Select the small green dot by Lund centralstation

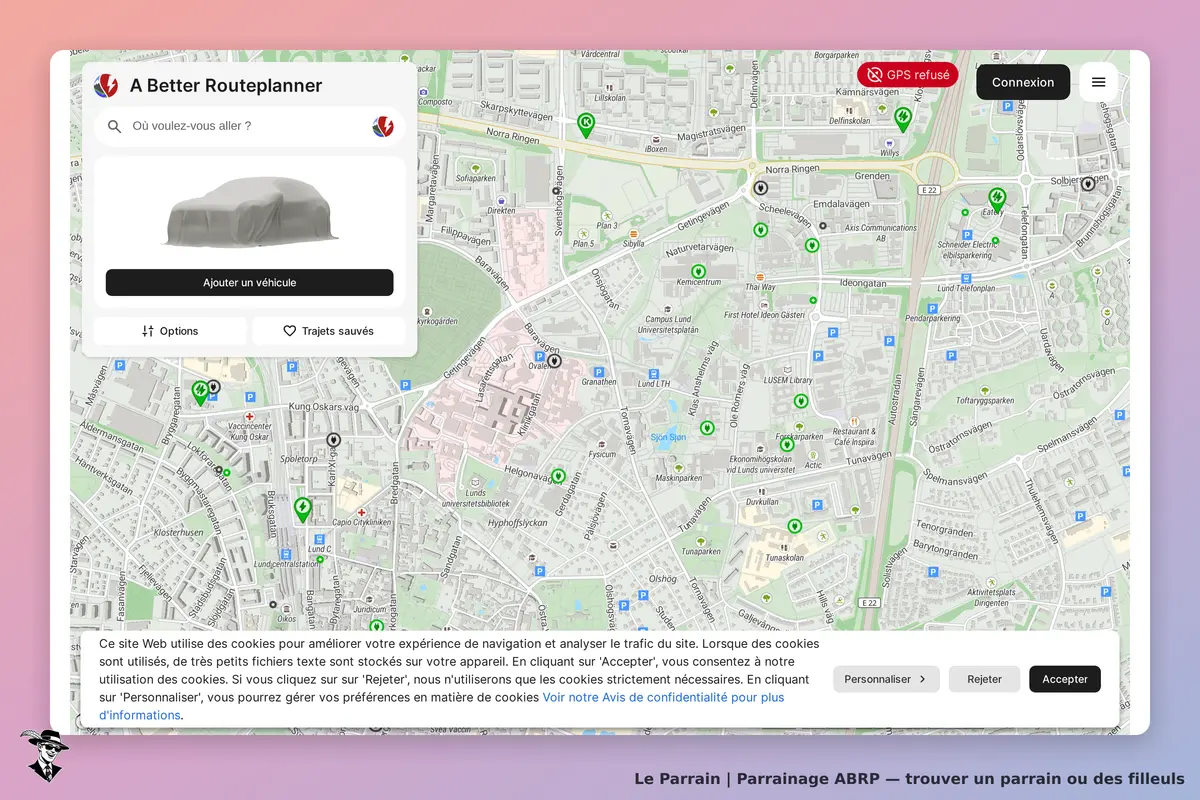(x=320, y=561)
